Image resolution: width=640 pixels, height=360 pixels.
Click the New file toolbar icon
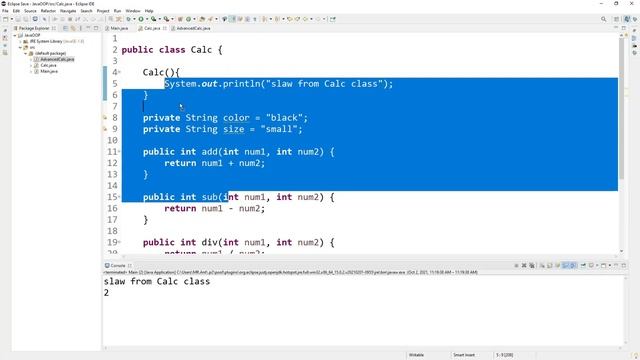point(5,19)
